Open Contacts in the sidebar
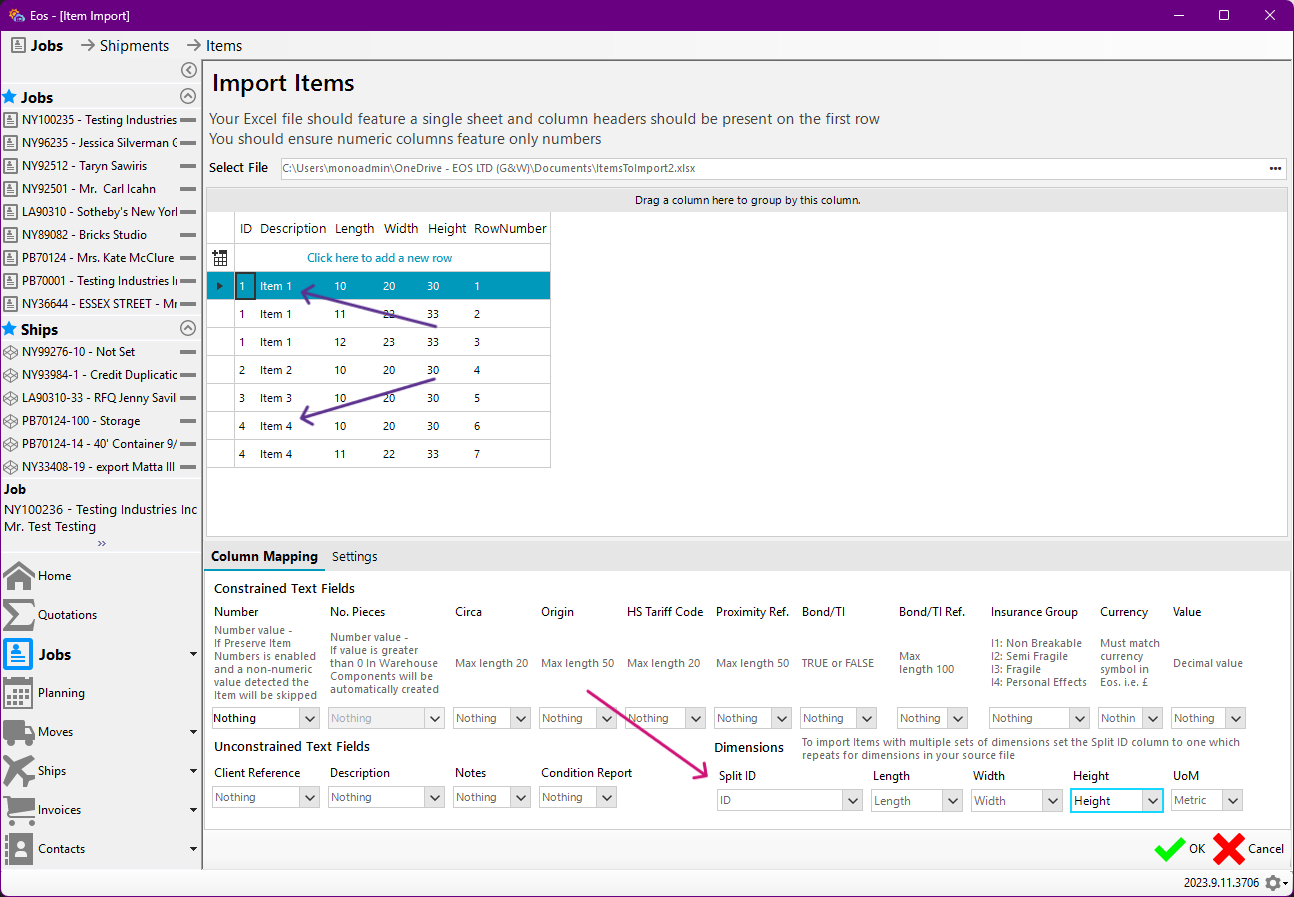This screenshot has width=1294, height=897. point(19,849)
